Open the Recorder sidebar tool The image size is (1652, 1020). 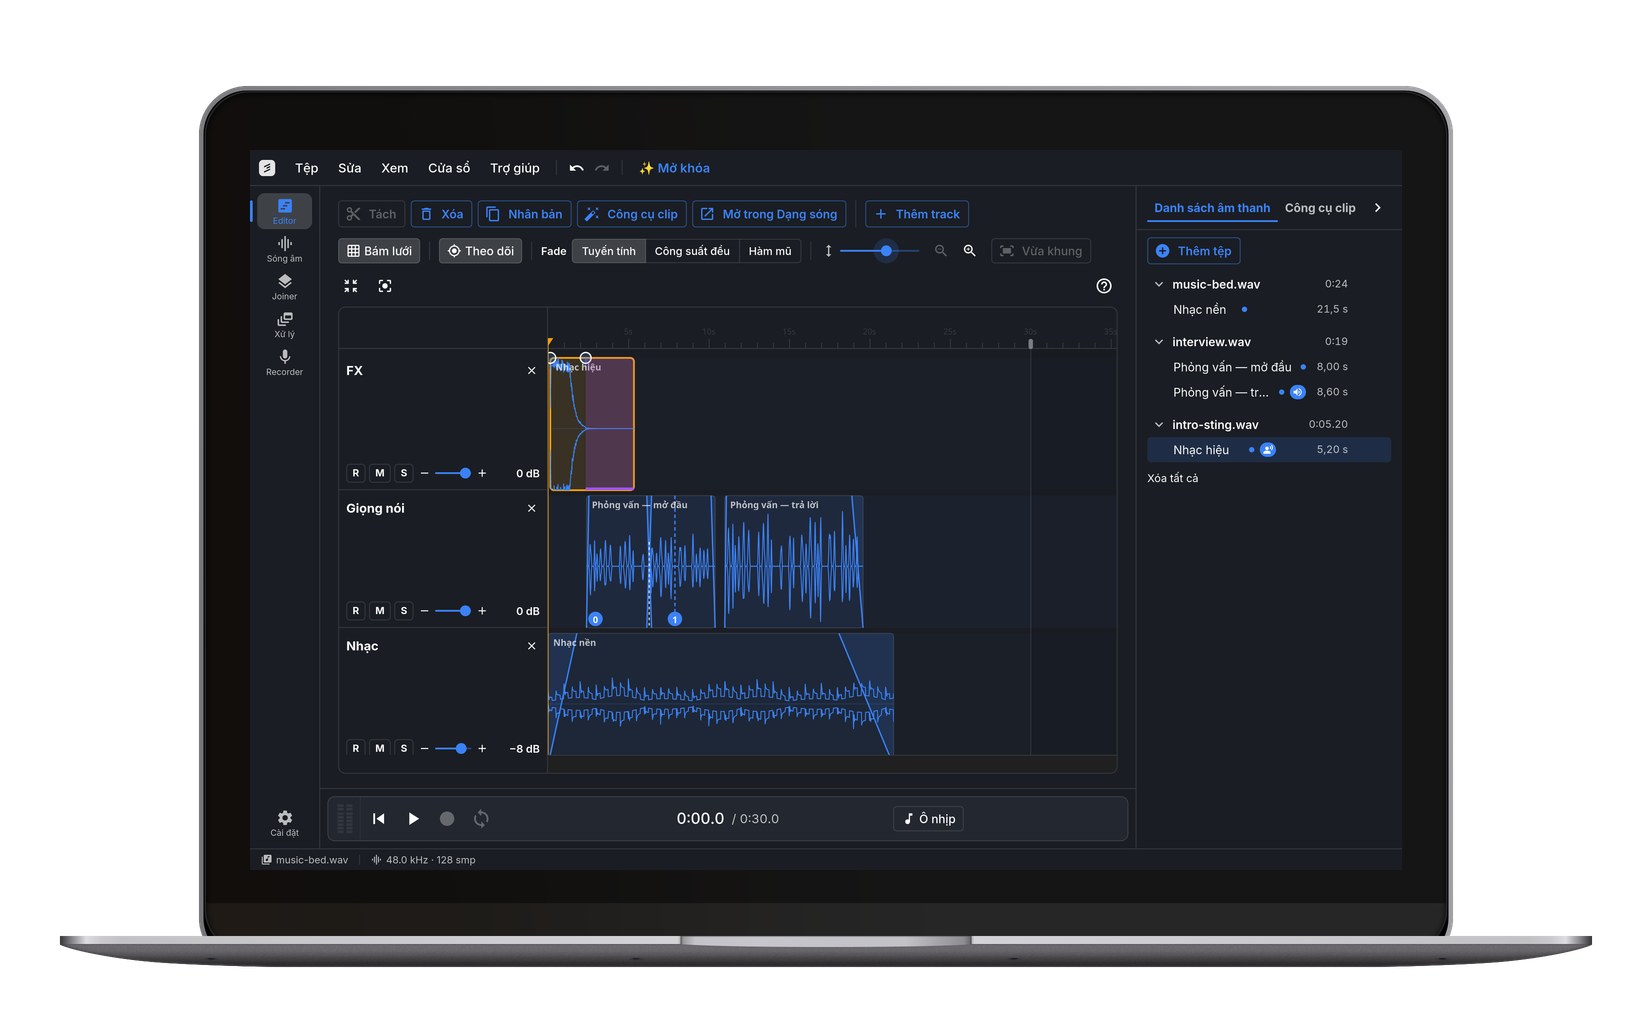coord(284,363)
